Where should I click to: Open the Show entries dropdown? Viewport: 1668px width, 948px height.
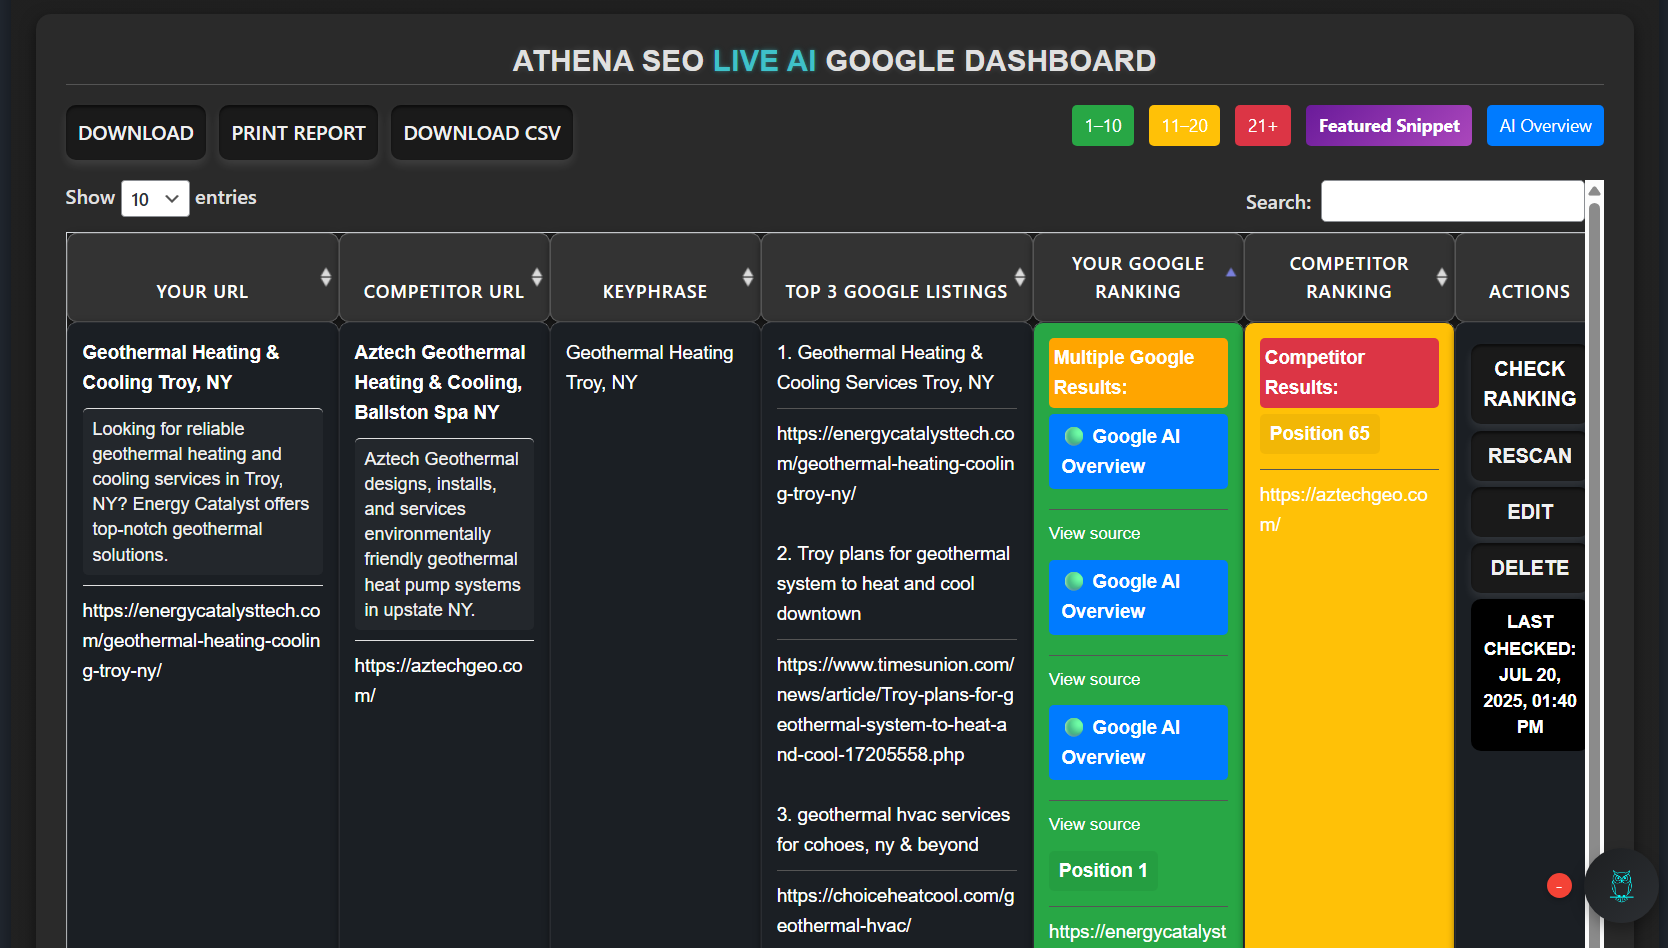point(155,199)
